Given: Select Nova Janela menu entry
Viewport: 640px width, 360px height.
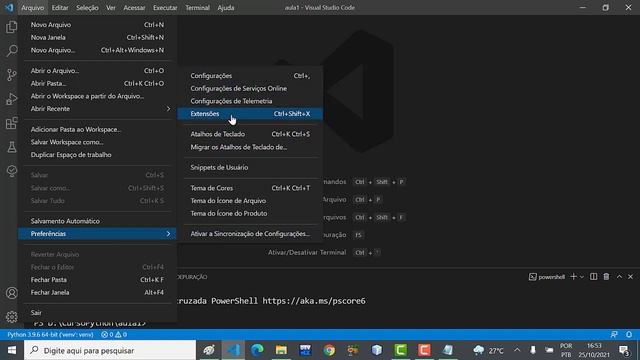Looking at the screenshot, I should tap(98, 37).
